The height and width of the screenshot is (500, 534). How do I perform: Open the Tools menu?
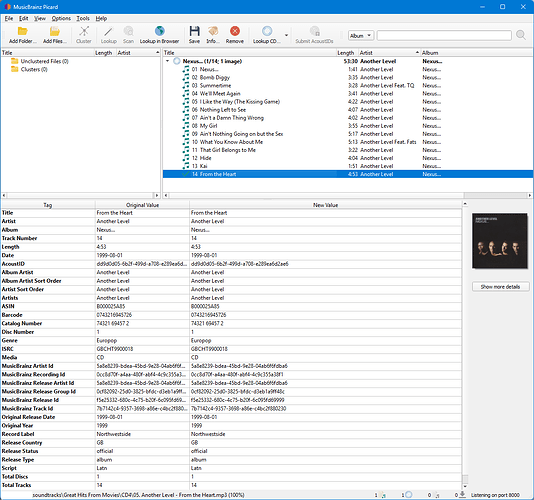tap(83, 18)
